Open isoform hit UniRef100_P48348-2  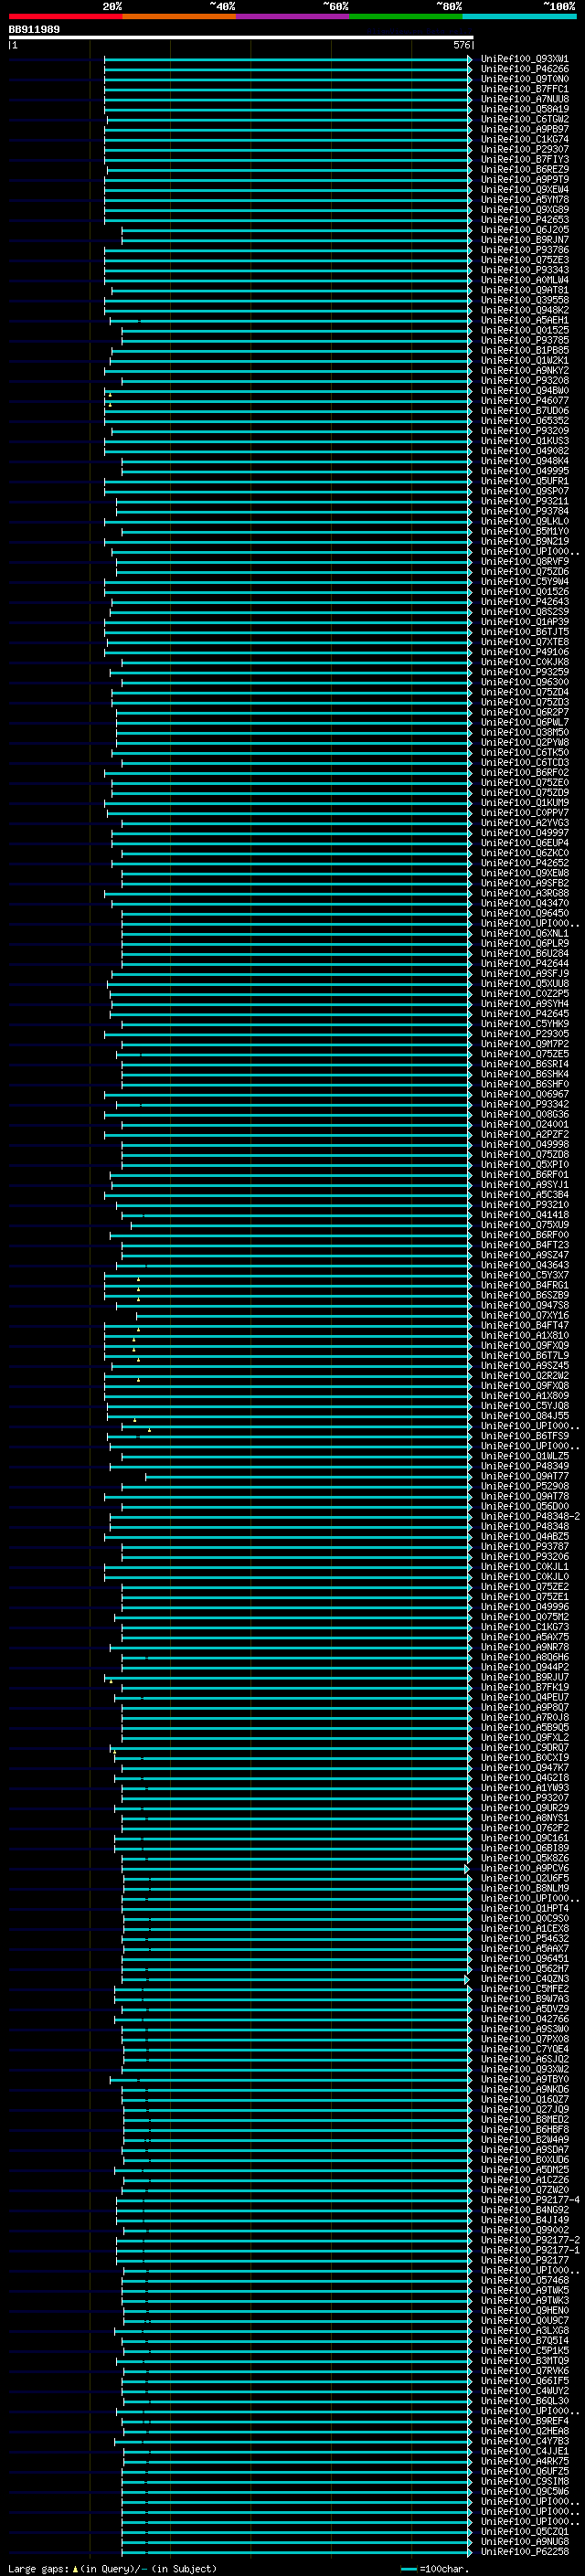[x=530, y=1517]
